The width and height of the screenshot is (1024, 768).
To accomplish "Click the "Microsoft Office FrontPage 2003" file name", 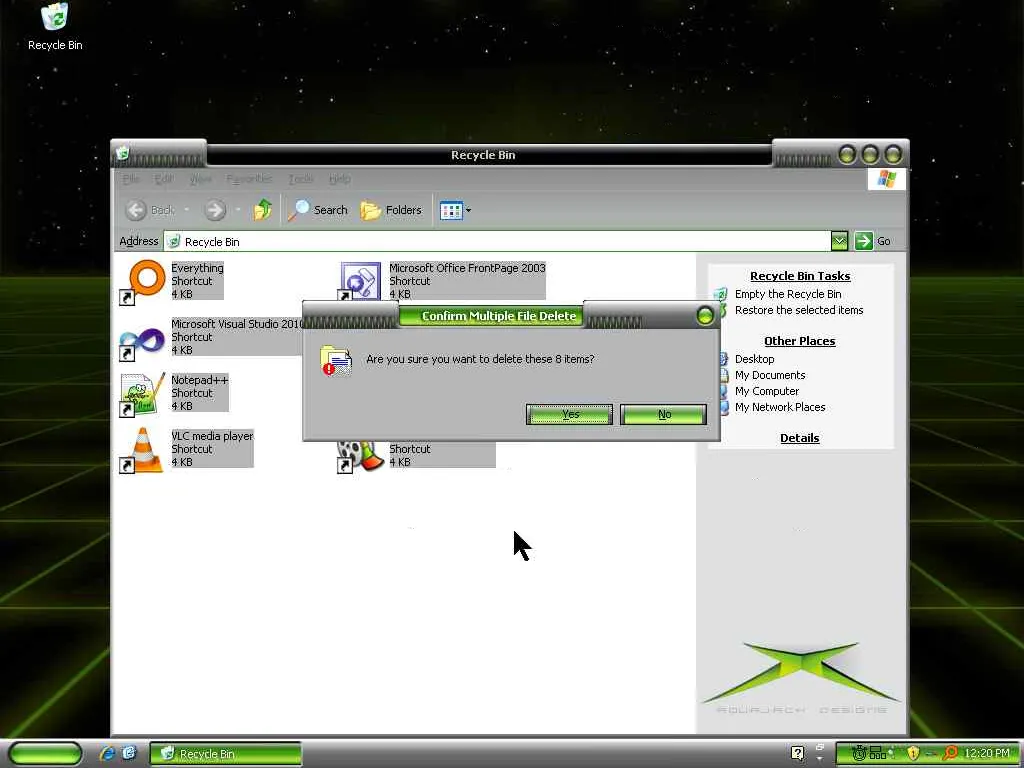I will [467, 268].
